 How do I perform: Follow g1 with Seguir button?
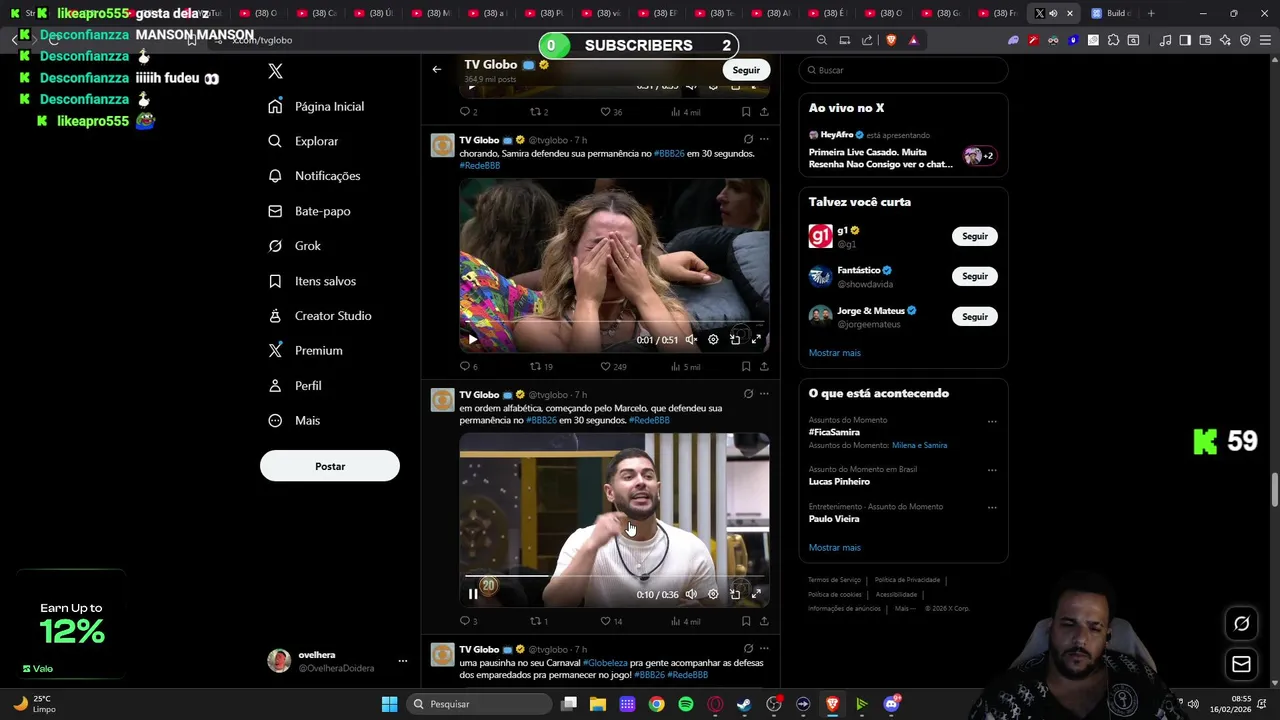975,237
